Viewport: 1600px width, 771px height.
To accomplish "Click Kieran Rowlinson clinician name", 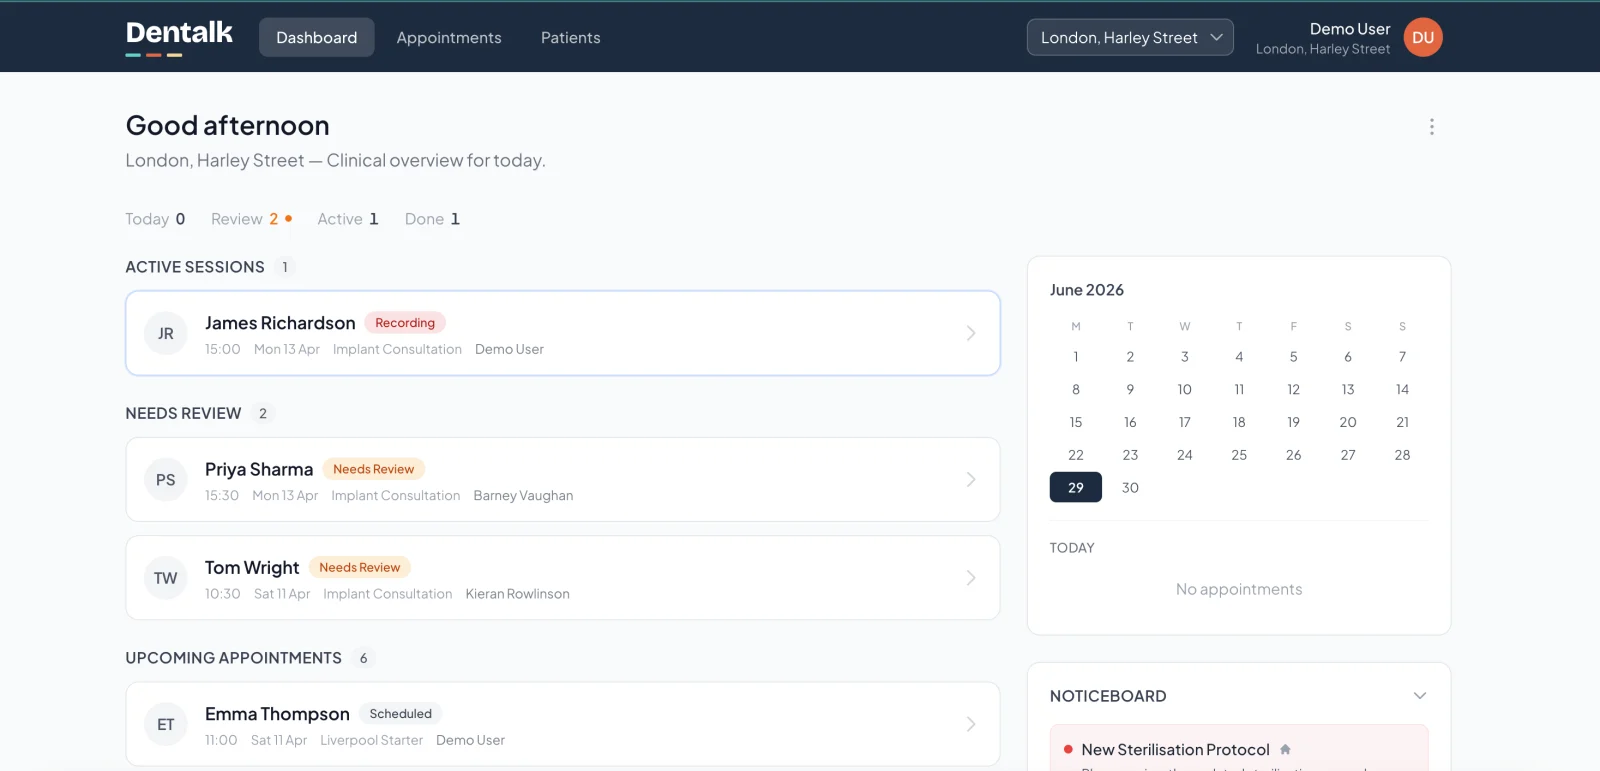I will pyautogui.click(x=517, y=594).
